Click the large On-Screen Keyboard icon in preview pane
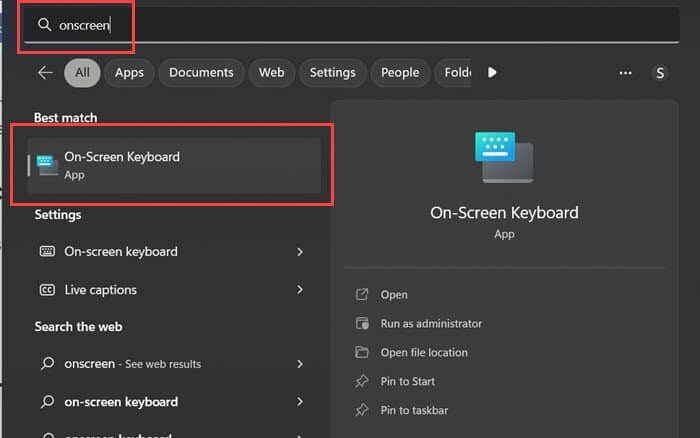The image size is (700, 438). coord(504,157)
